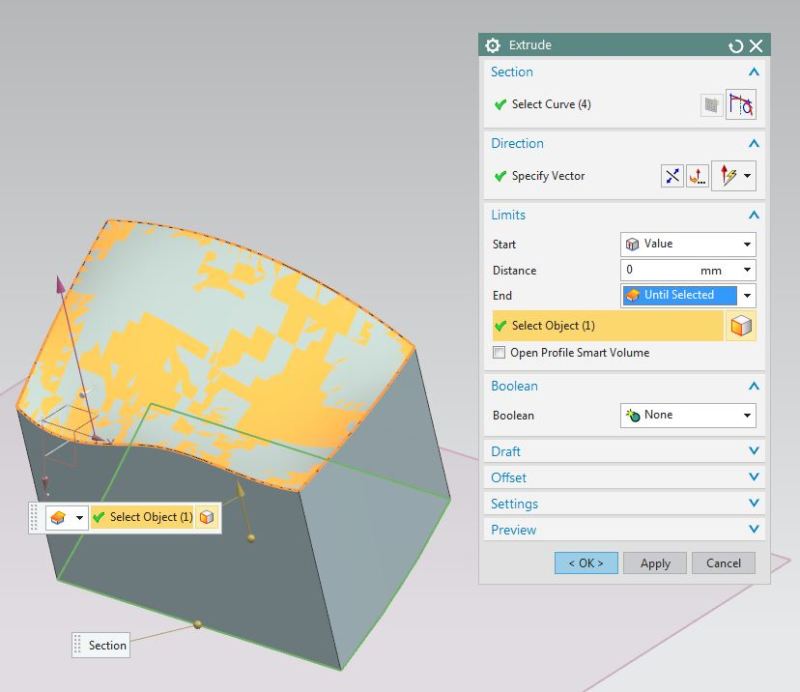The image size is (800, 692).
Task: Click the Section label in the viewport
Action: coord(107,646)
